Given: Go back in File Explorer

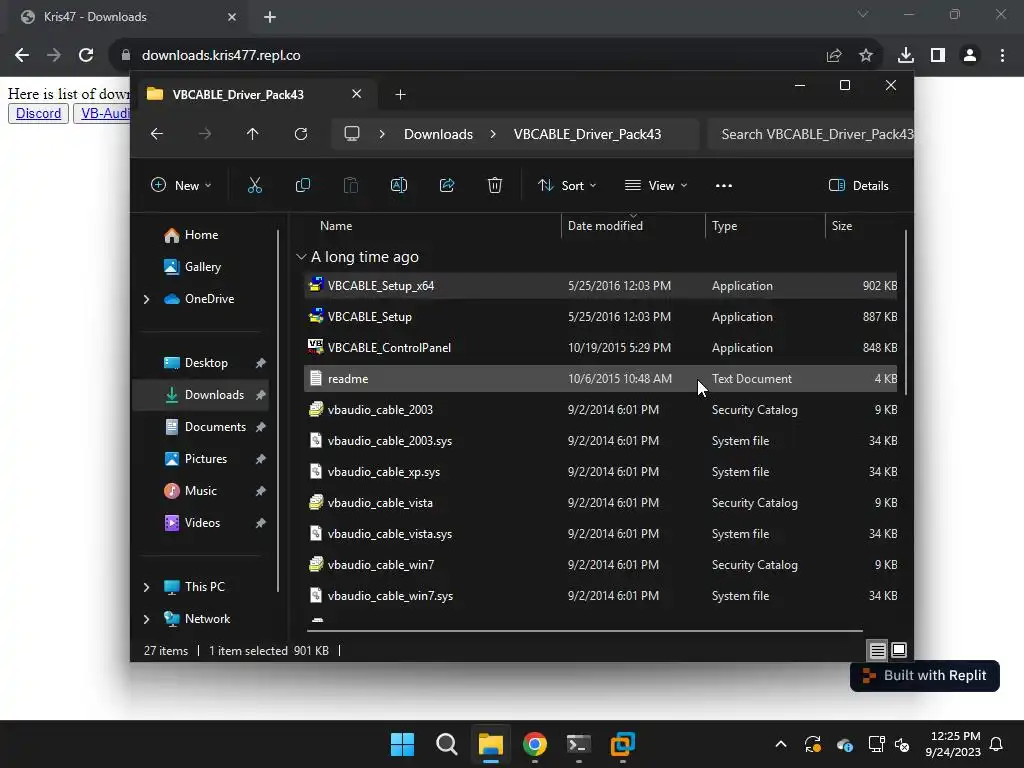Looking at the screenshot, I should coord(157,134).
